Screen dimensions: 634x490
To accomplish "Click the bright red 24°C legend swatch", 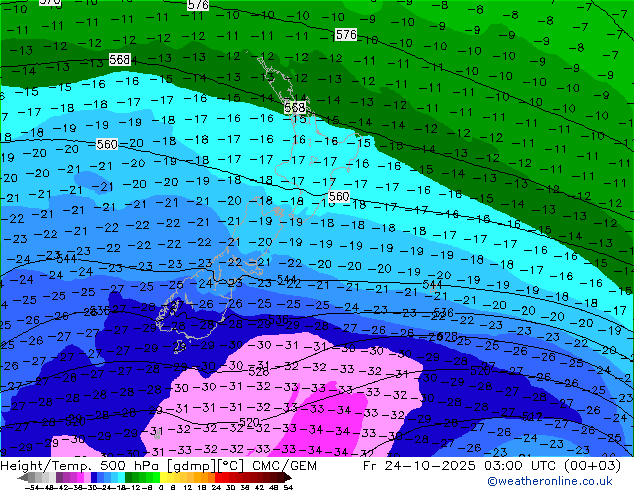I will tap(218, 478).
